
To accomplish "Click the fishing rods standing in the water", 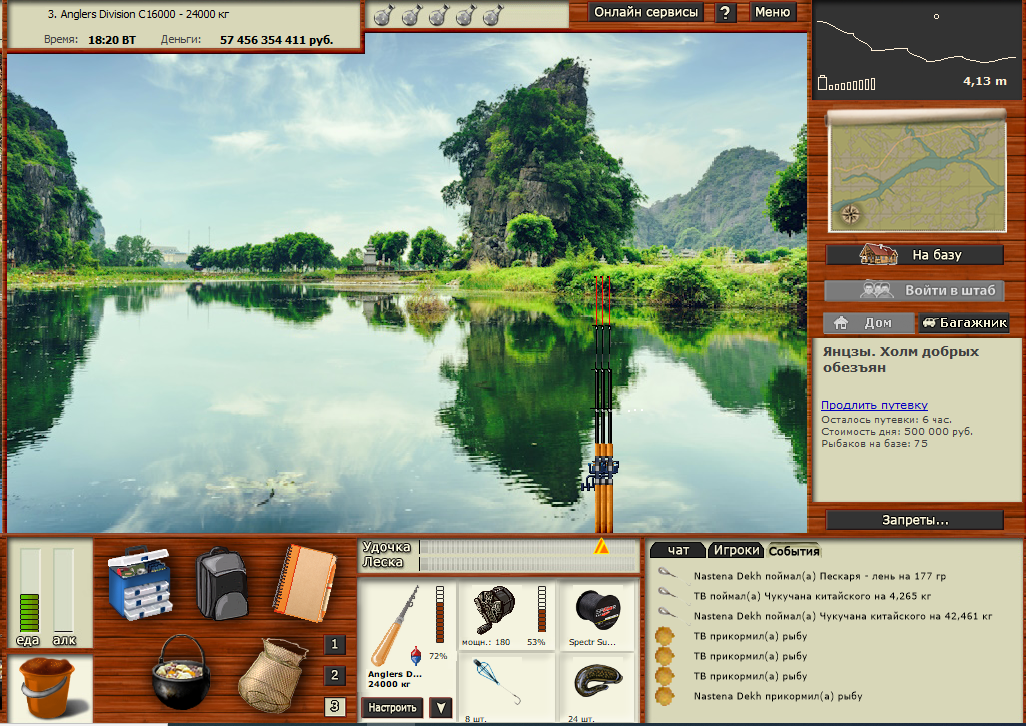I will click(x=603, y=404).
